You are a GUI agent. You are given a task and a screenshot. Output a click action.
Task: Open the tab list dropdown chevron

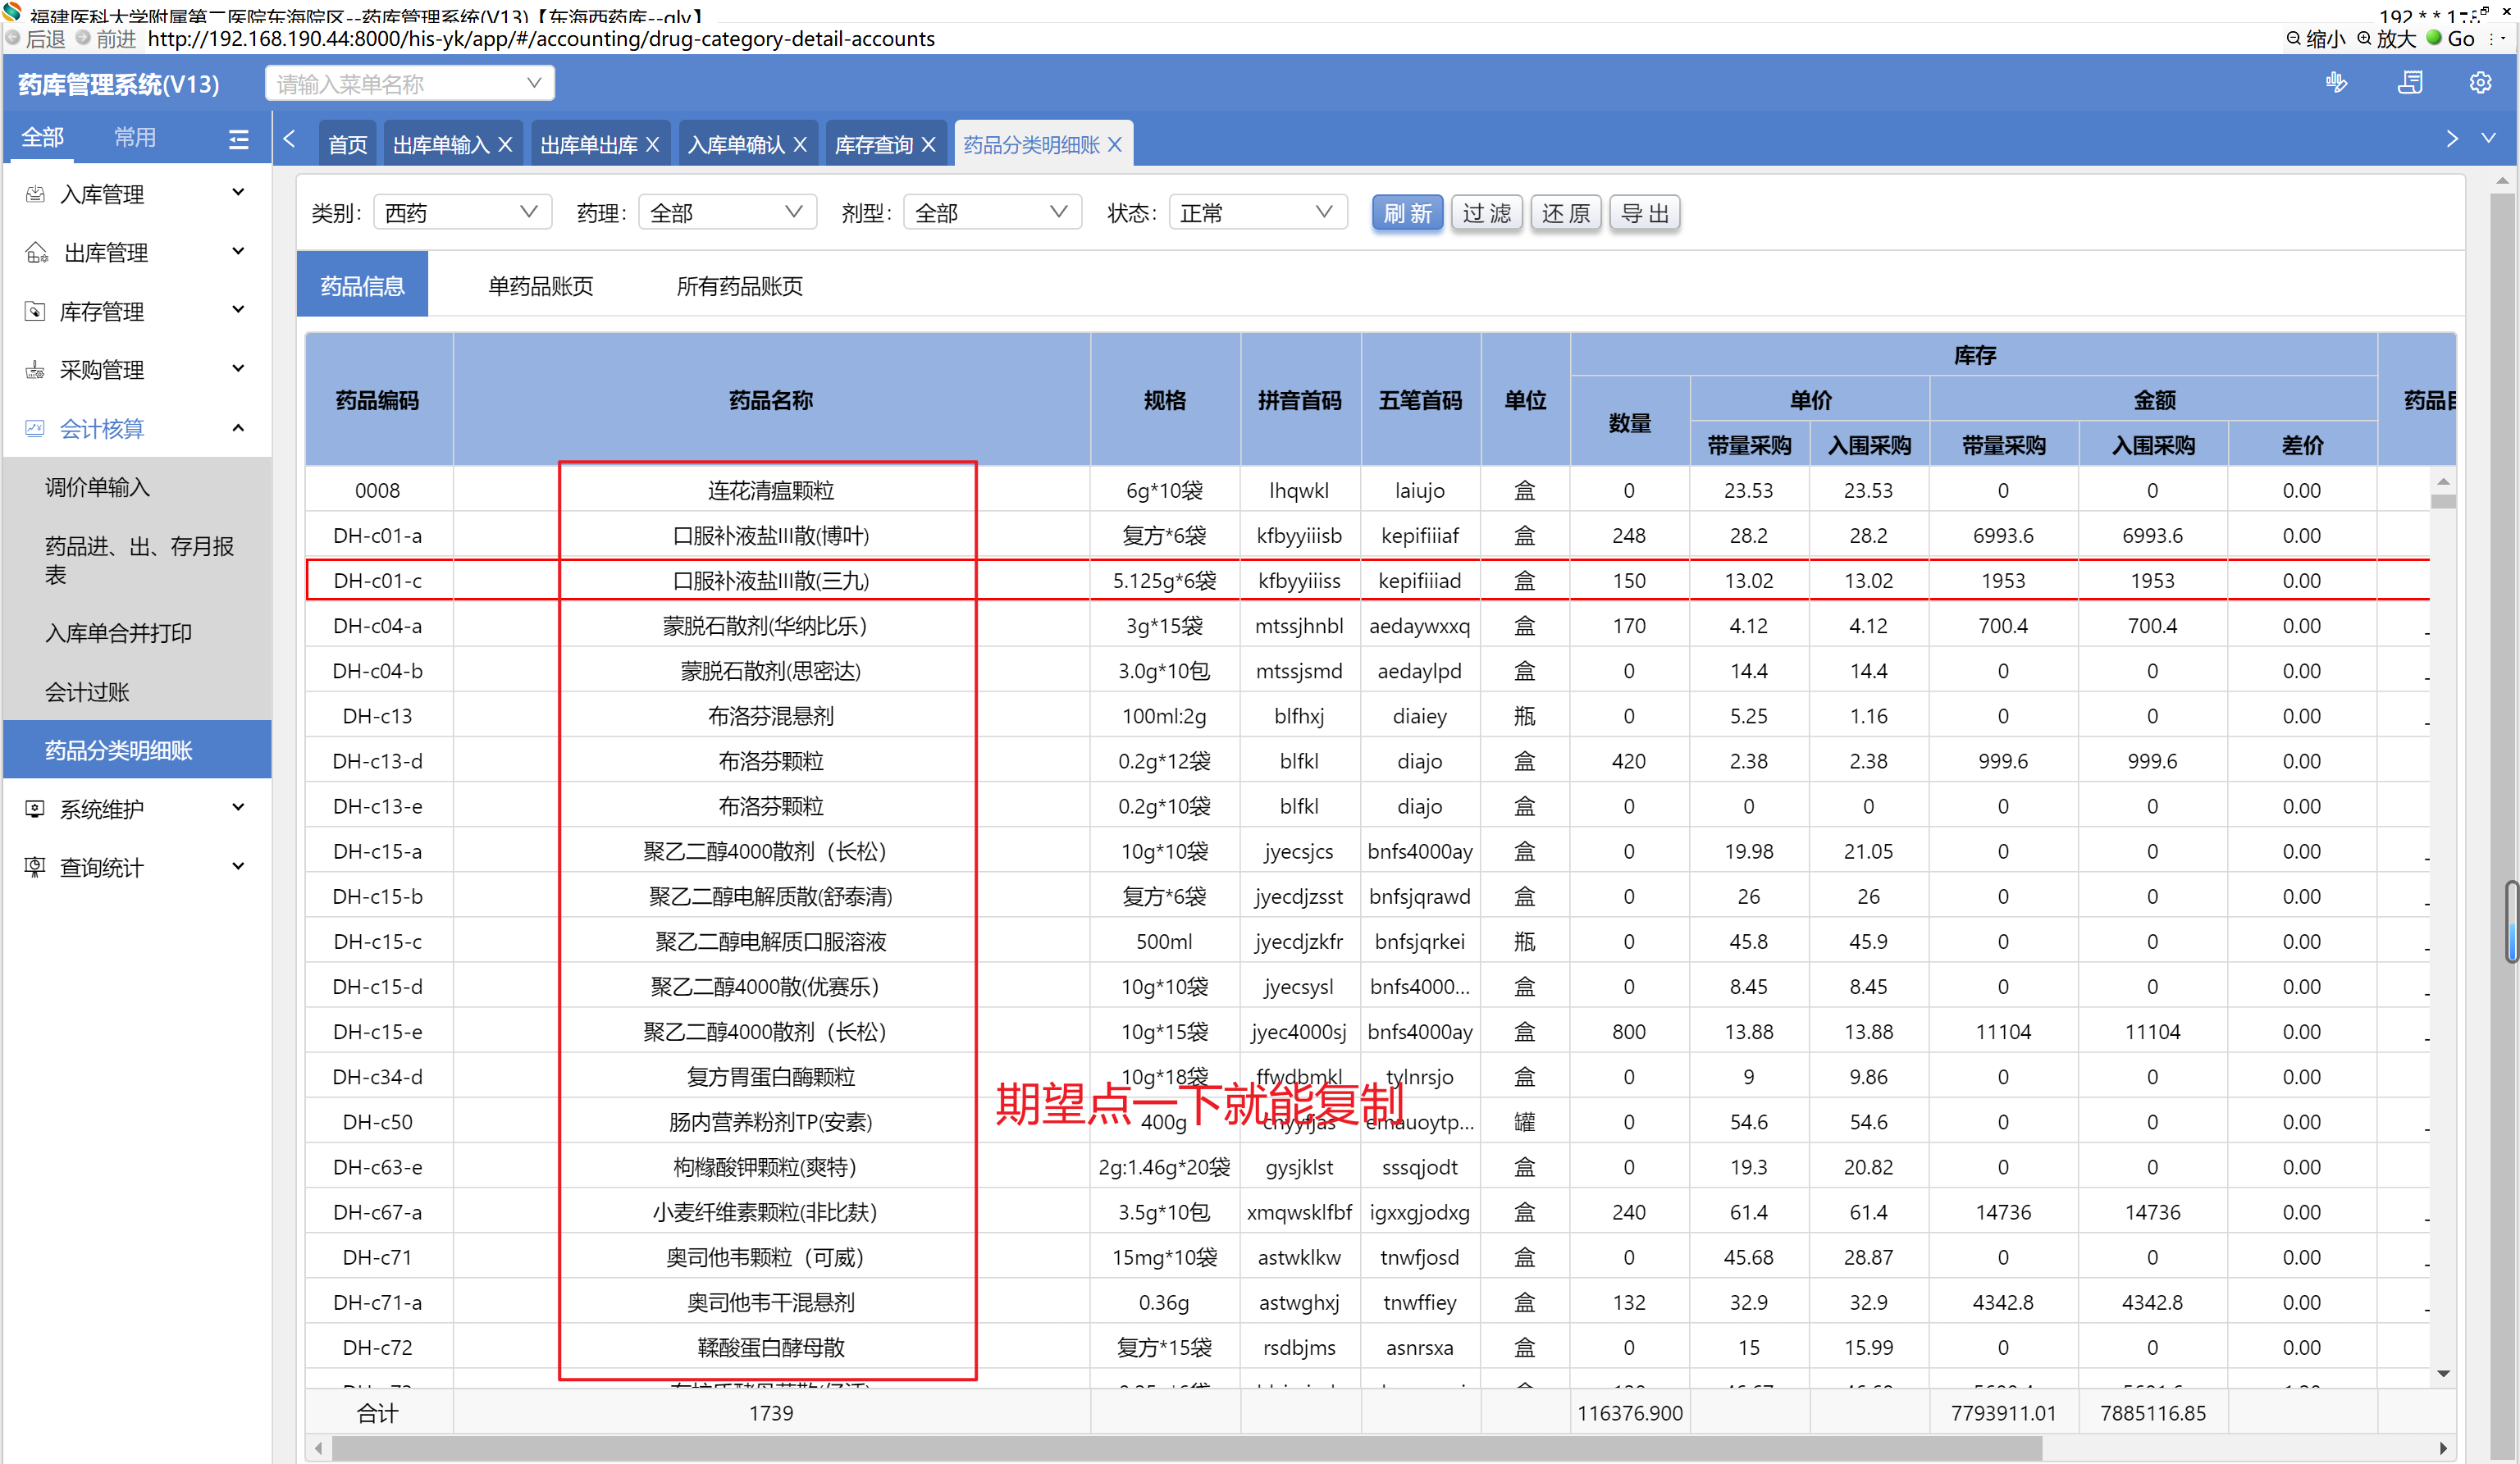point(2488,138)
